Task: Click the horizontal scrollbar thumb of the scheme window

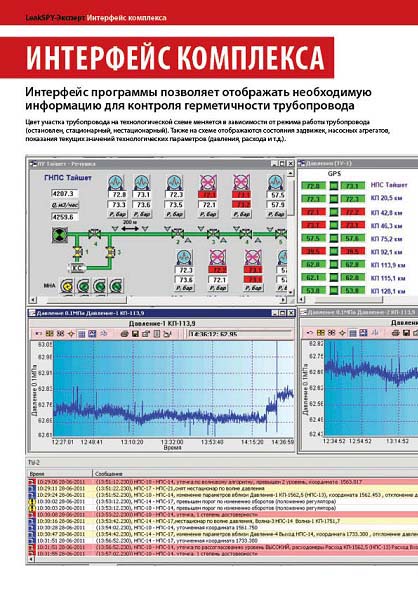Action: [x=81, y=300]
